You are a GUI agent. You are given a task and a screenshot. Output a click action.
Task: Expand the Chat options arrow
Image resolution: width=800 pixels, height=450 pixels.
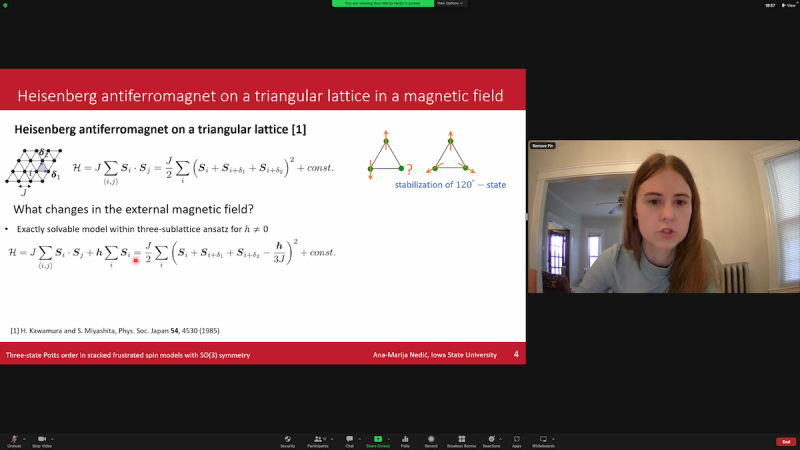click(359, 439)
